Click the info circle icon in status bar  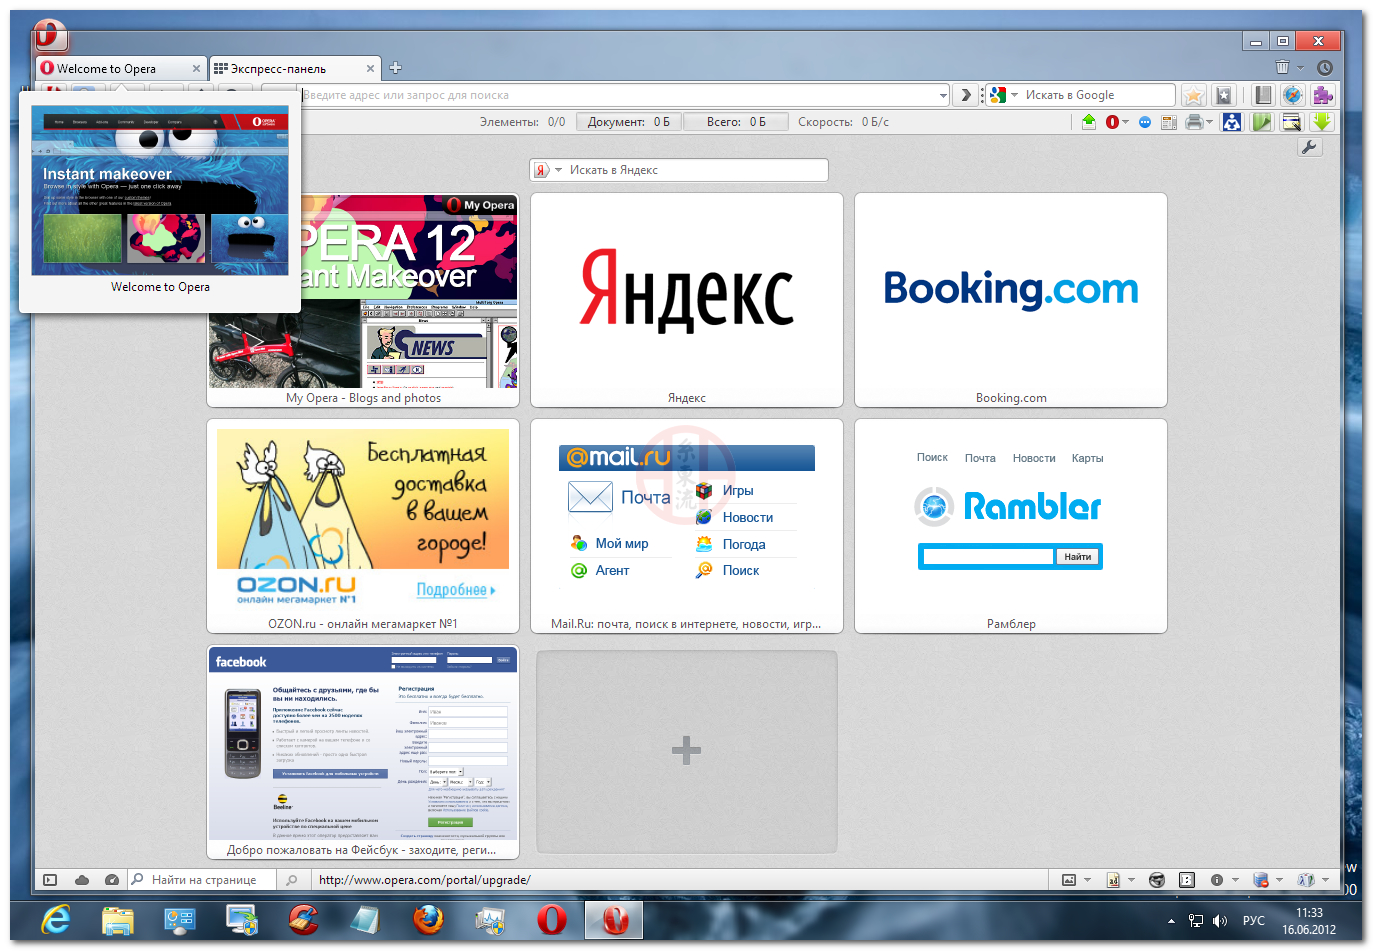coord(1217,880)
